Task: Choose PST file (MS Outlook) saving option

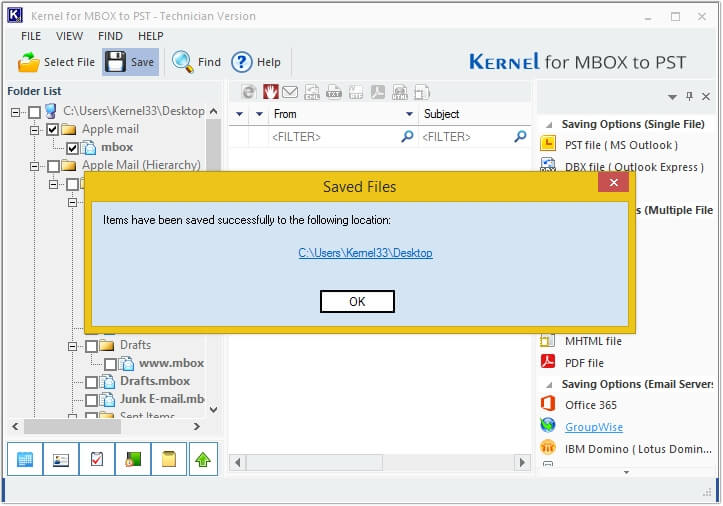Action: tap(621, 145)
